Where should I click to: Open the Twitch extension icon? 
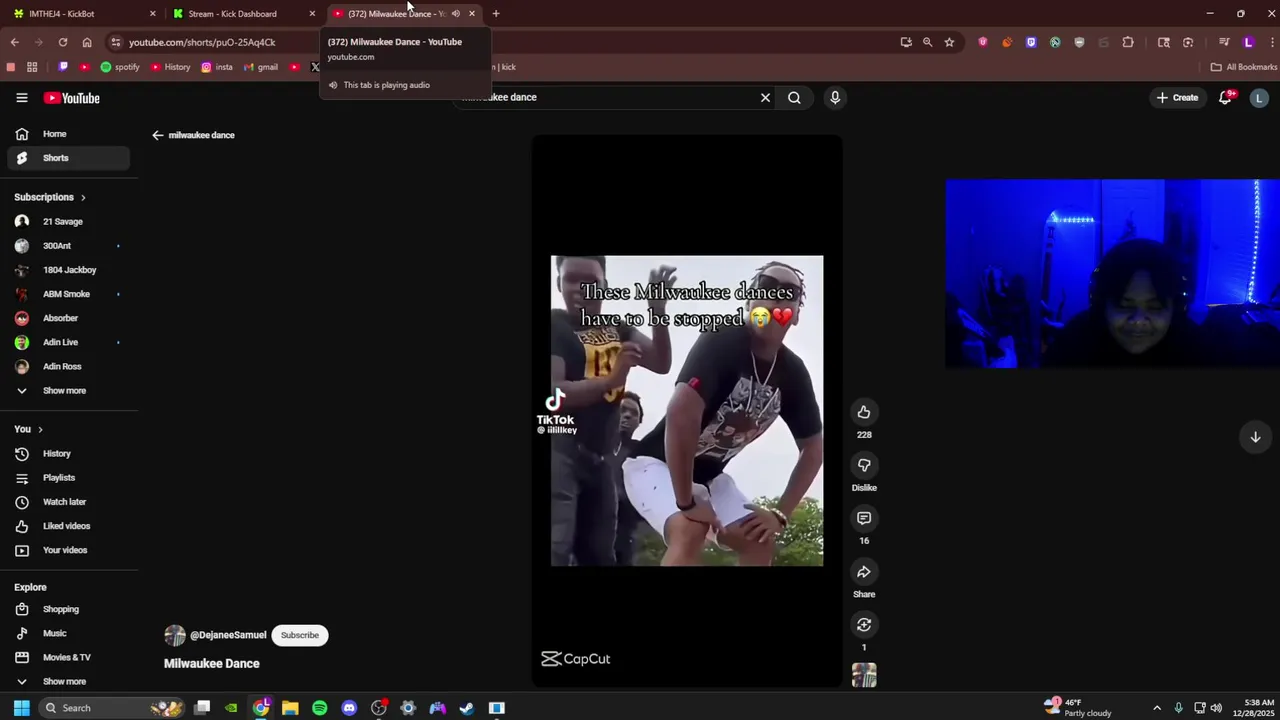1031,42
